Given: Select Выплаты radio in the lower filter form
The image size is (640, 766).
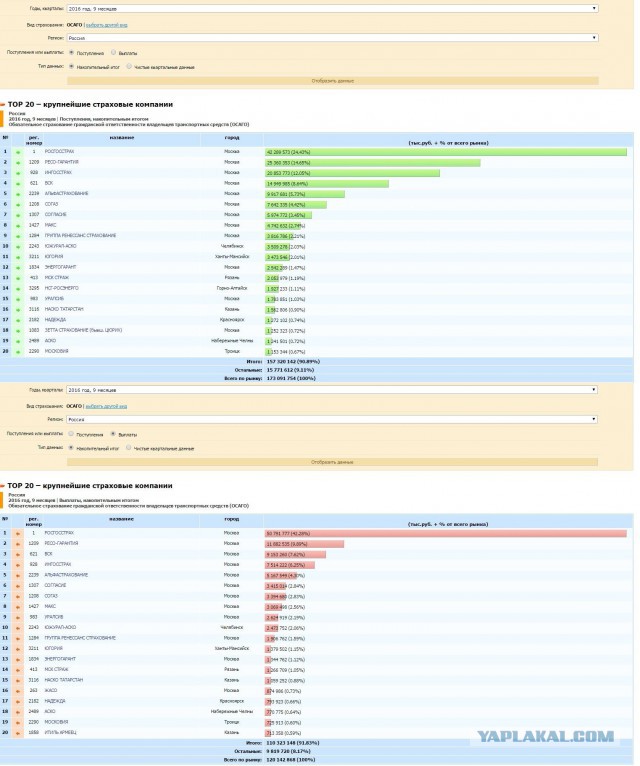Looking at the screenshot, I should point(113,434).
